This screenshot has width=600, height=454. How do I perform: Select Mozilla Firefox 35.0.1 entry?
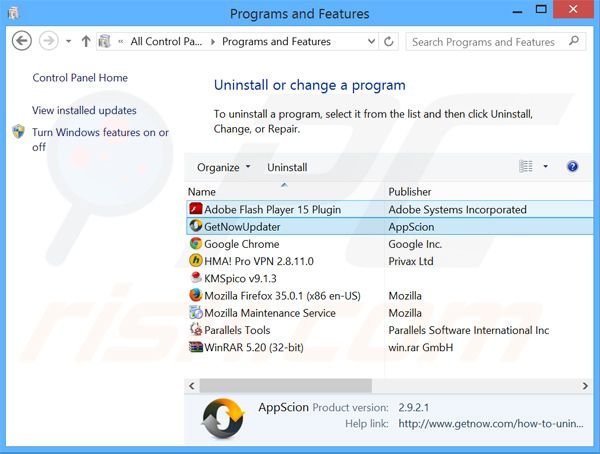(282, 296)
